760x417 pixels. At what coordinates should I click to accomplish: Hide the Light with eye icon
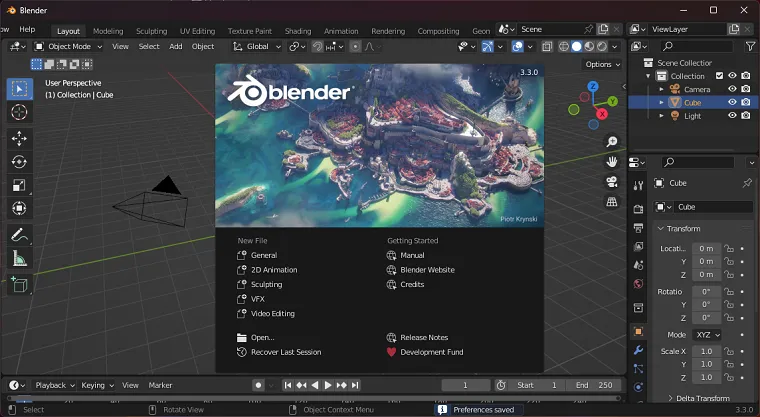(732, 115)
